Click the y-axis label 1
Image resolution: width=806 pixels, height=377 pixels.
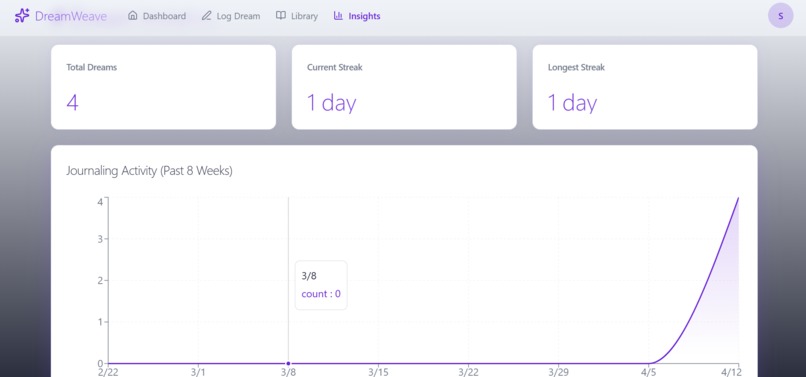(101, 322)
